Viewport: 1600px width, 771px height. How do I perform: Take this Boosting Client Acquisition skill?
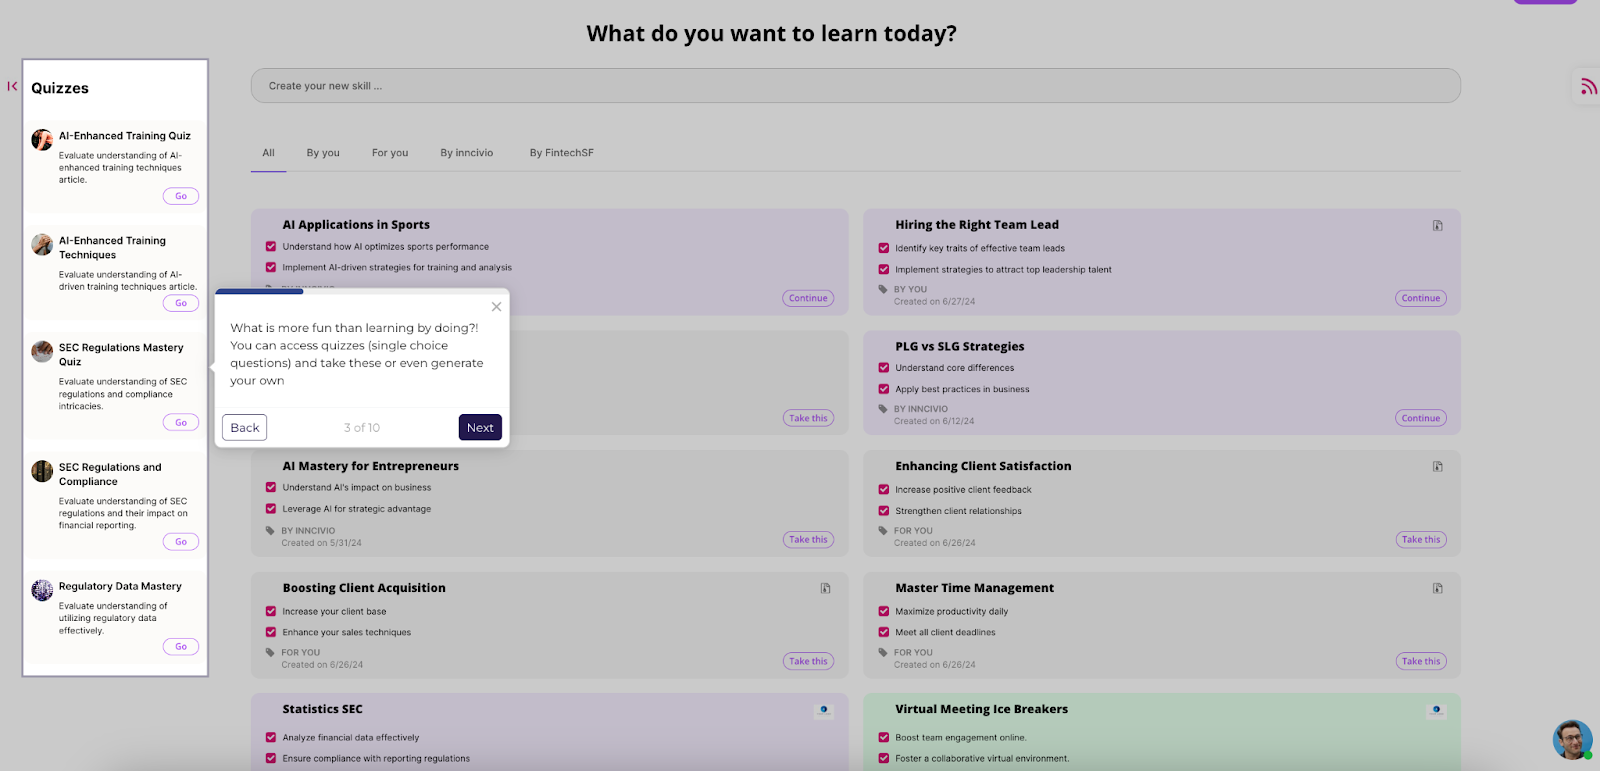808,661
